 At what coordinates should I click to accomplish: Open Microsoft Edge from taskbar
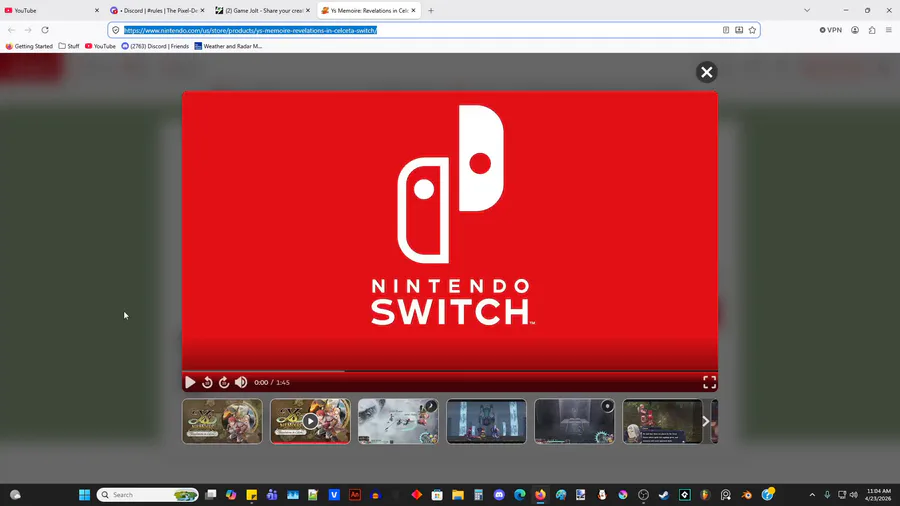click(x=519, y=495)
